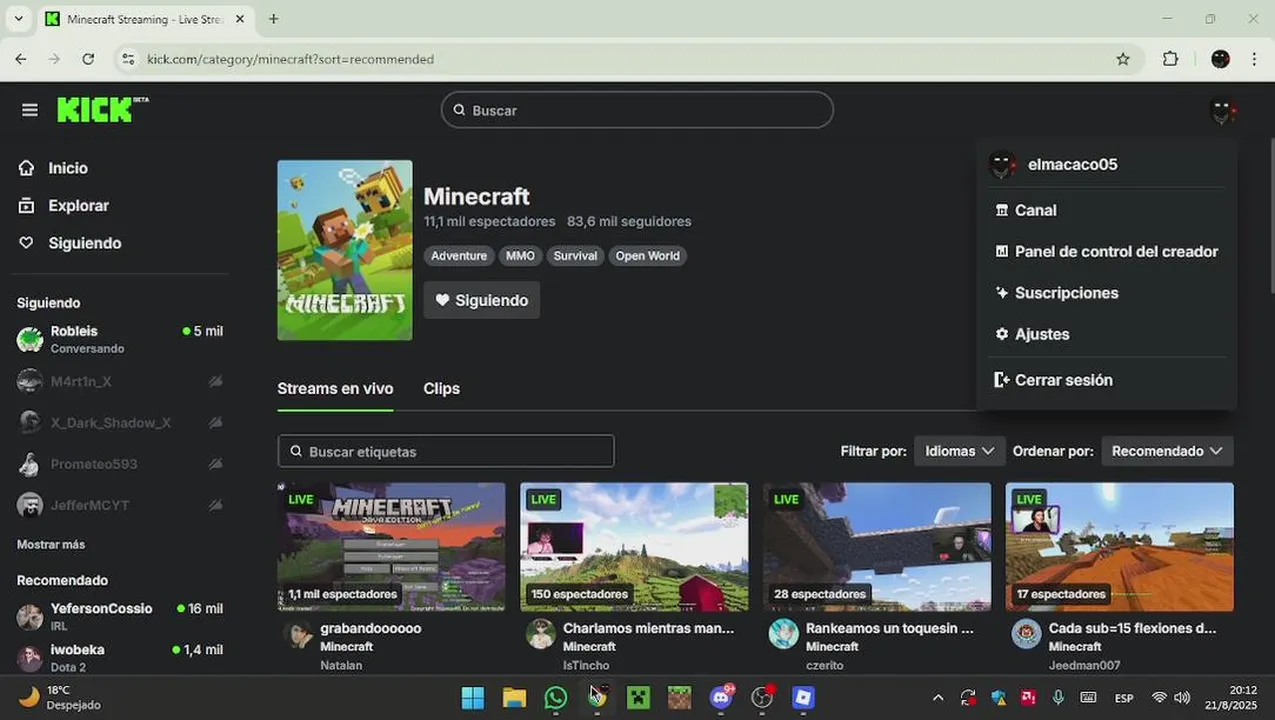Bookmark this page with star icon

click(1123, 59)
